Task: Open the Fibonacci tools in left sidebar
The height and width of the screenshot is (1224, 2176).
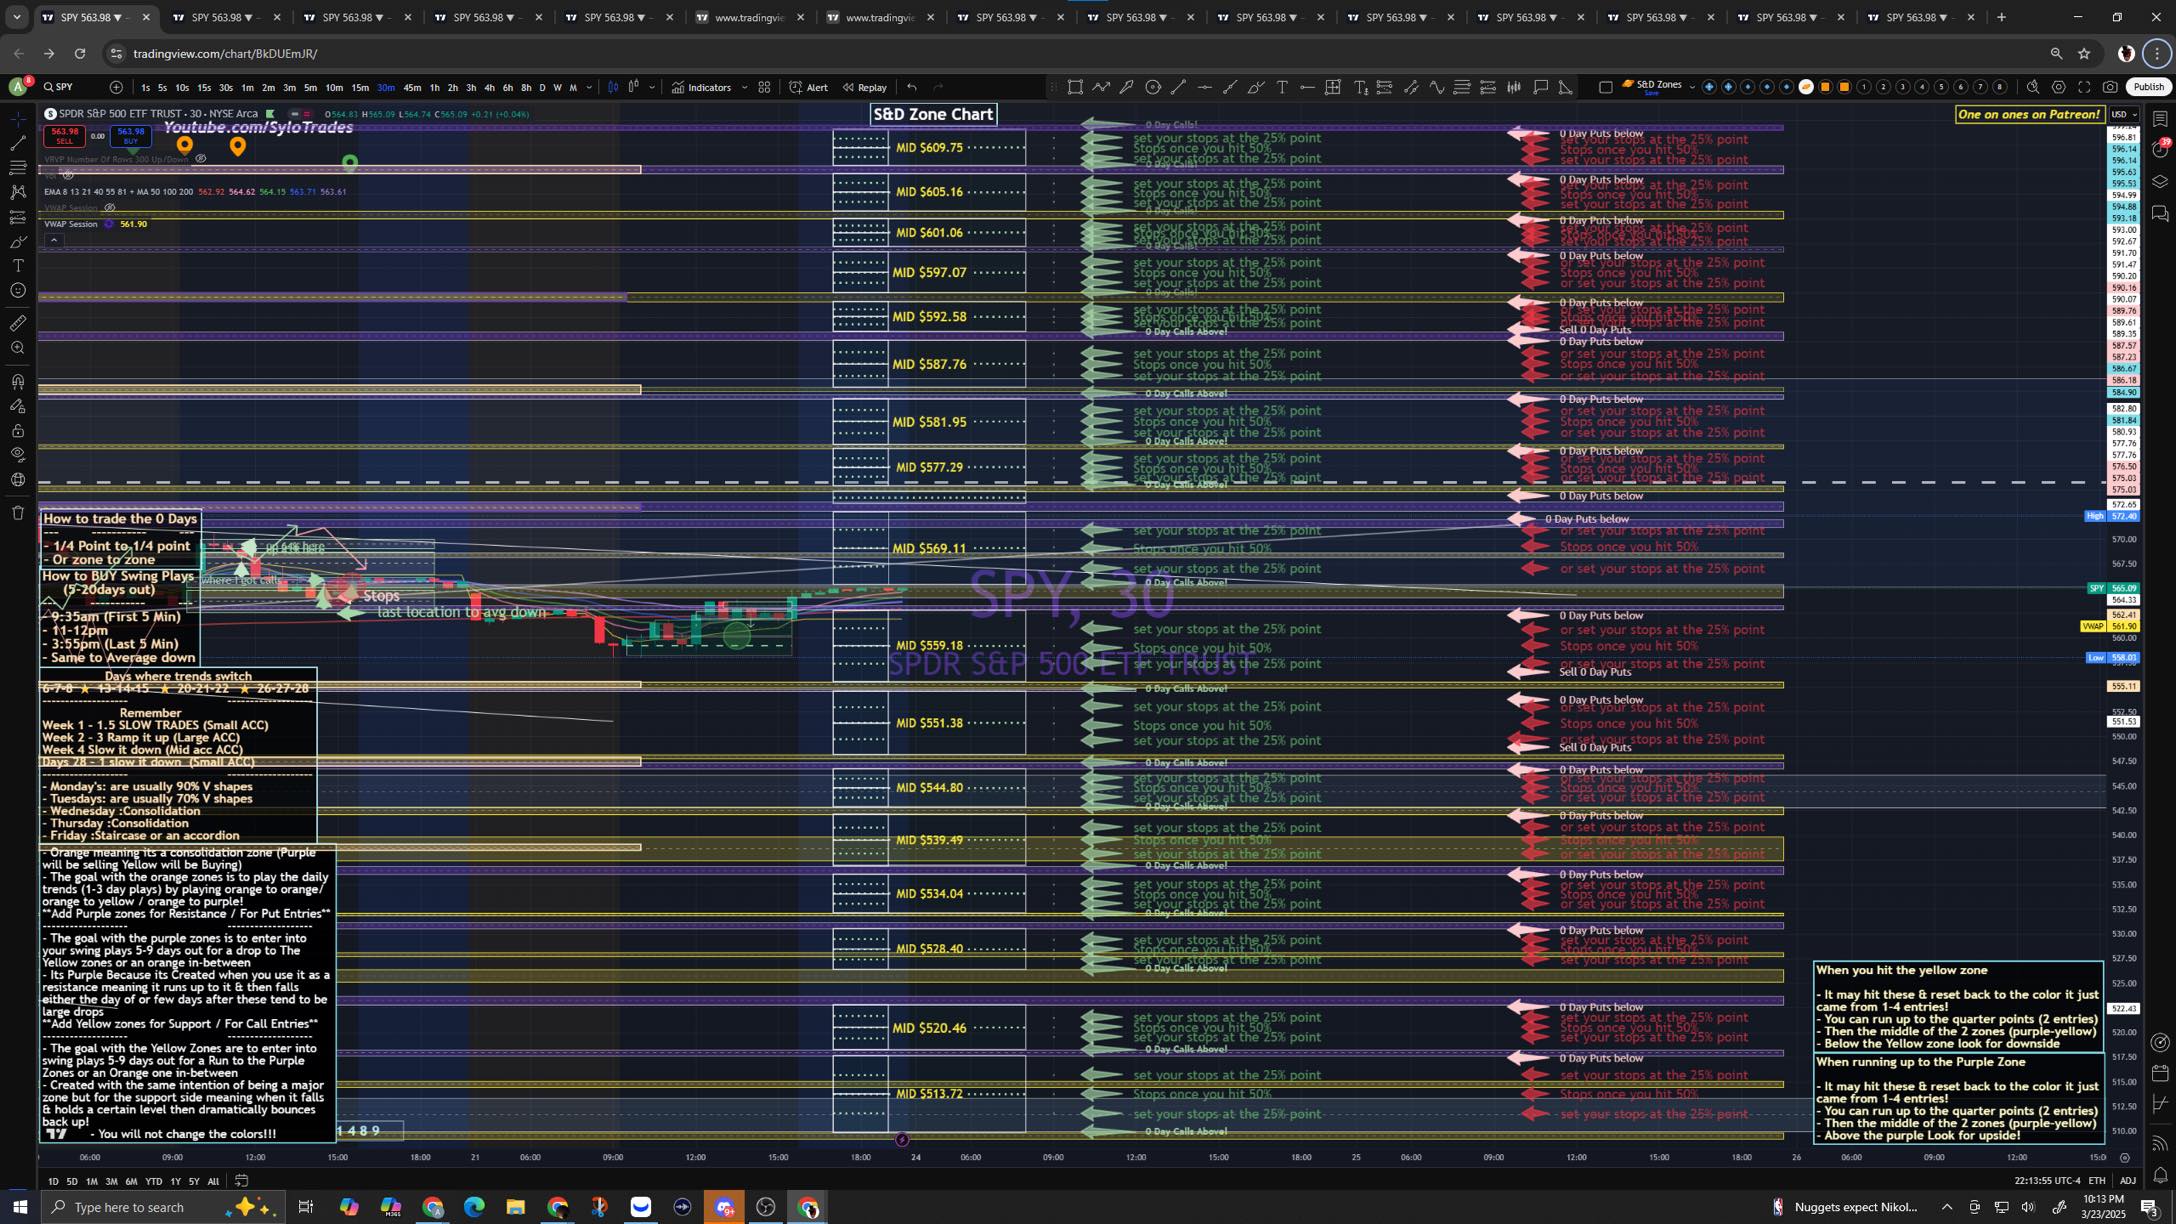Action: point(18,168)
